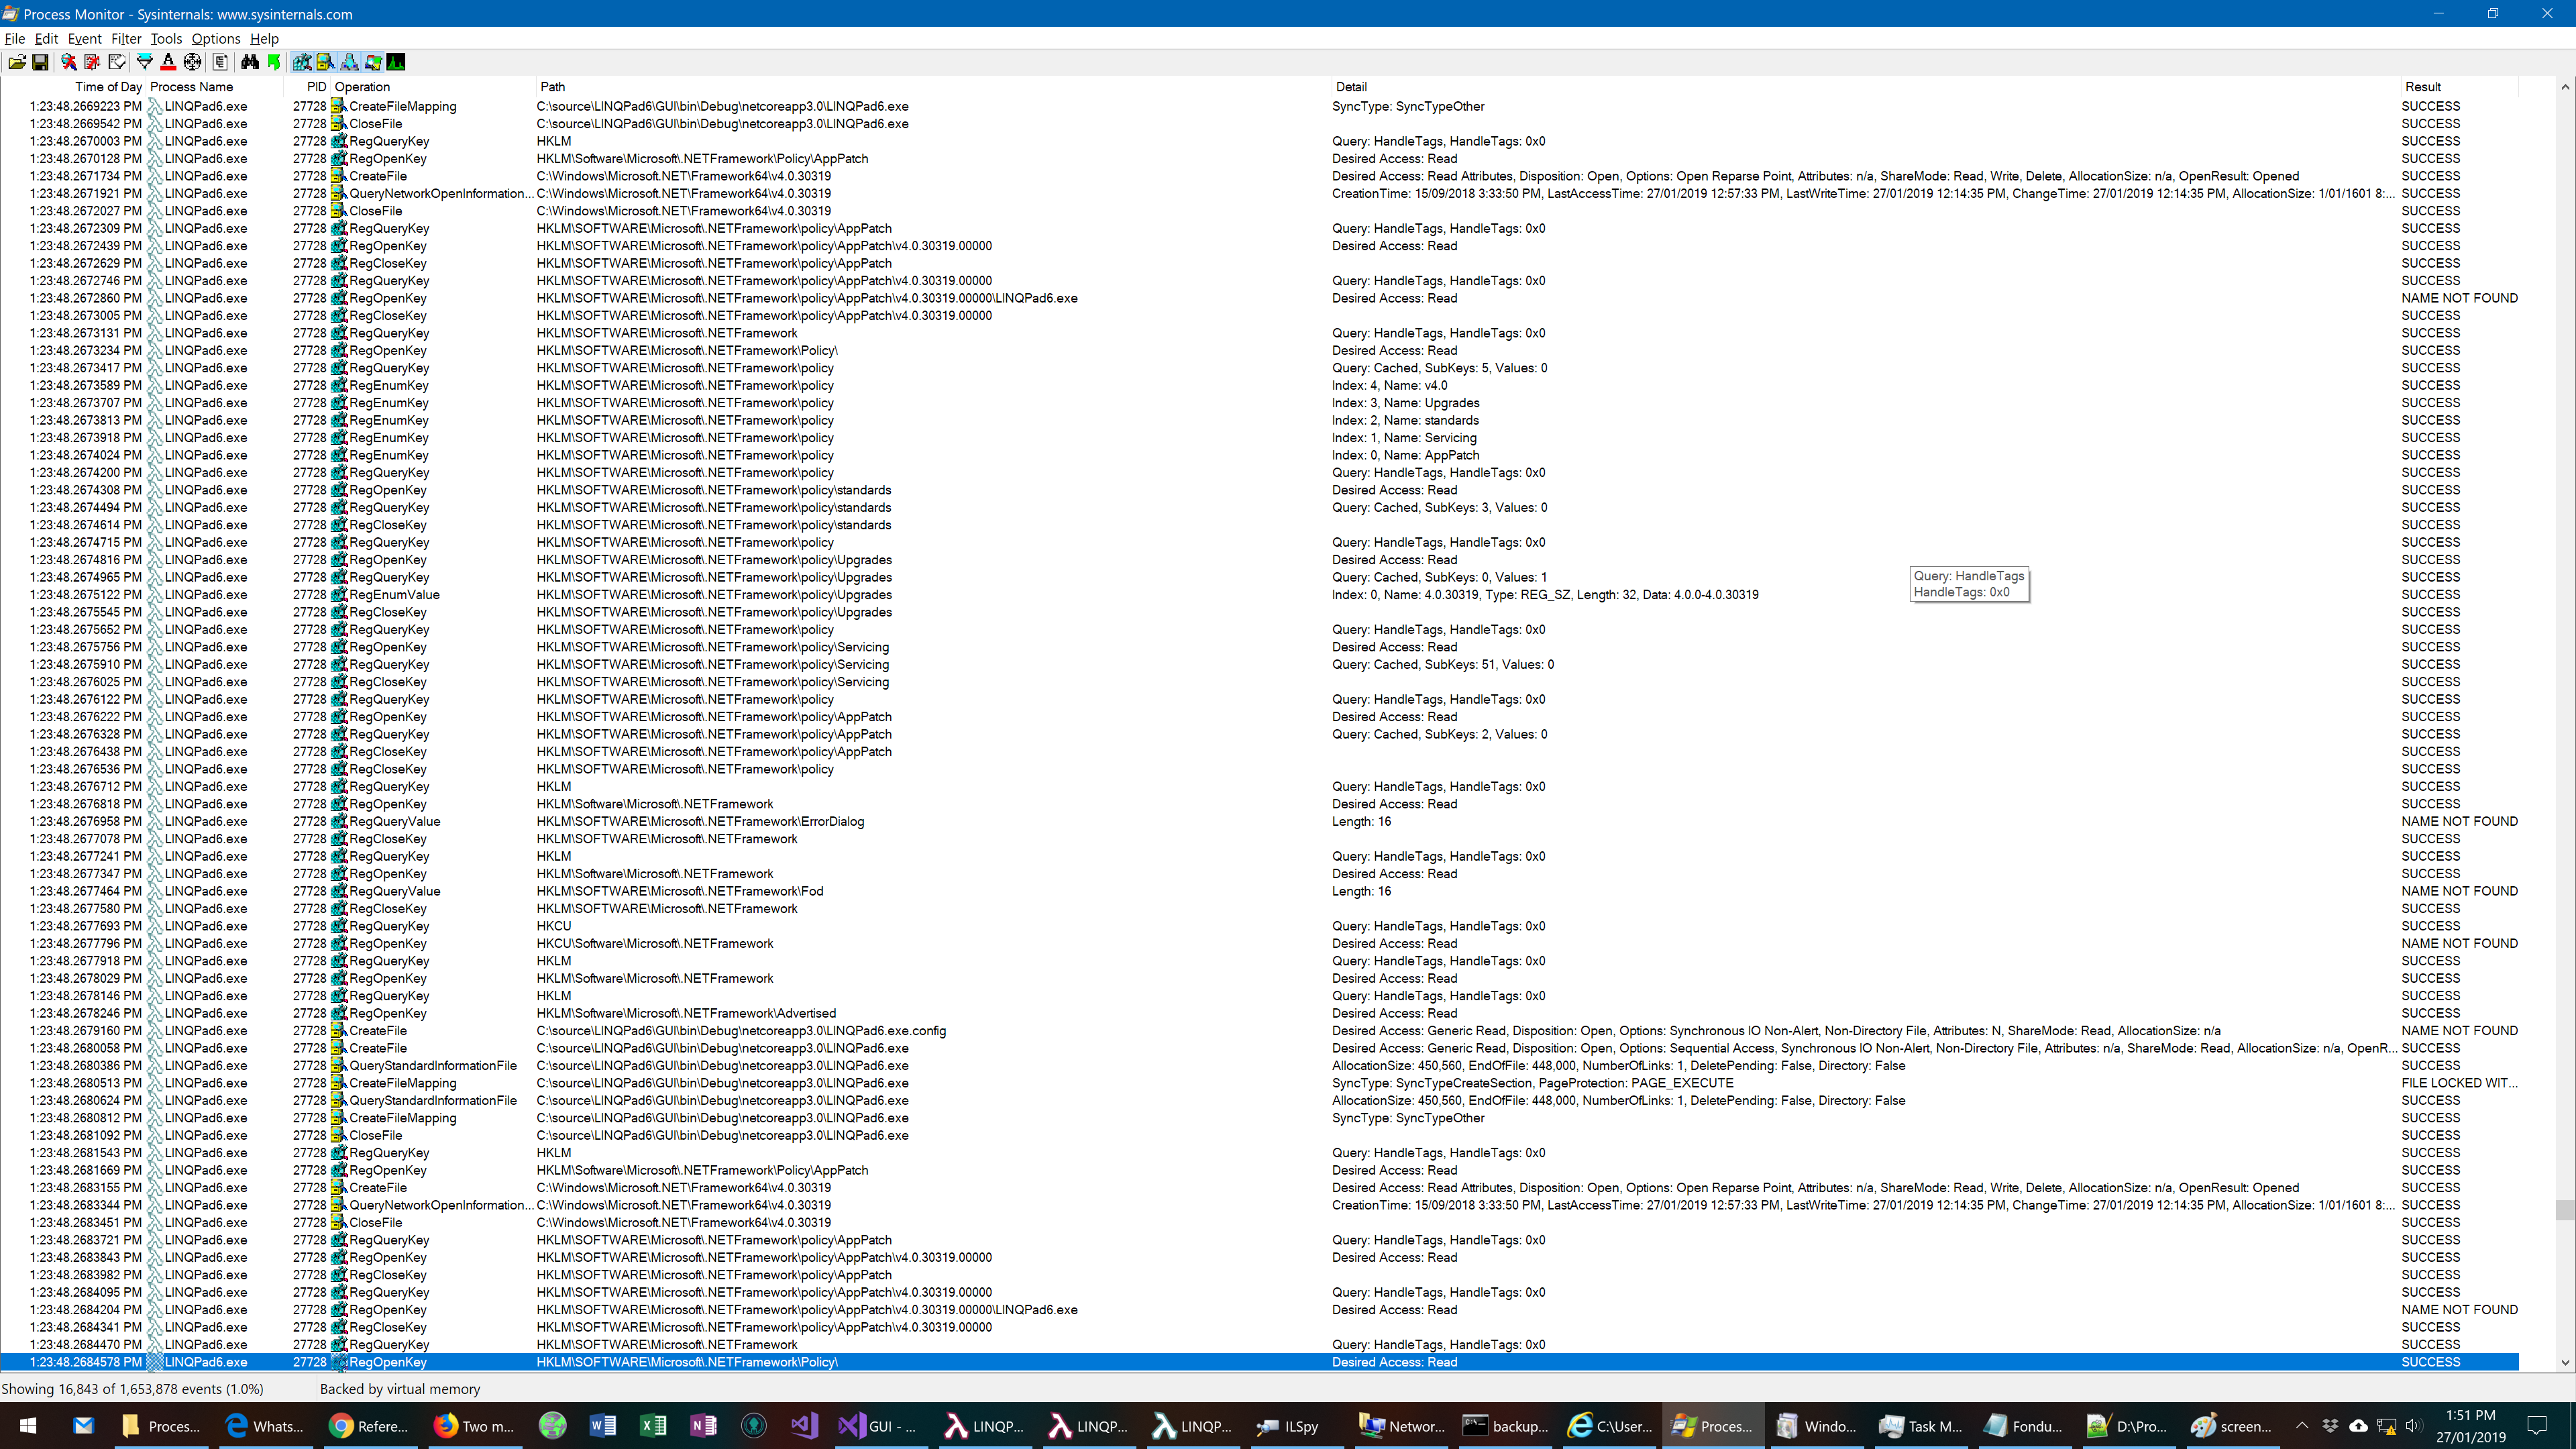
Task: Find an event using the binoculars icon
Action: [250, 62]
